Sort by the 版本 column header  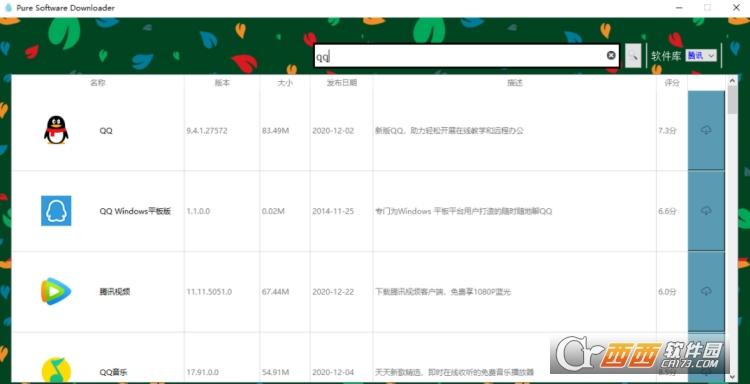click(x=222, y=83)
